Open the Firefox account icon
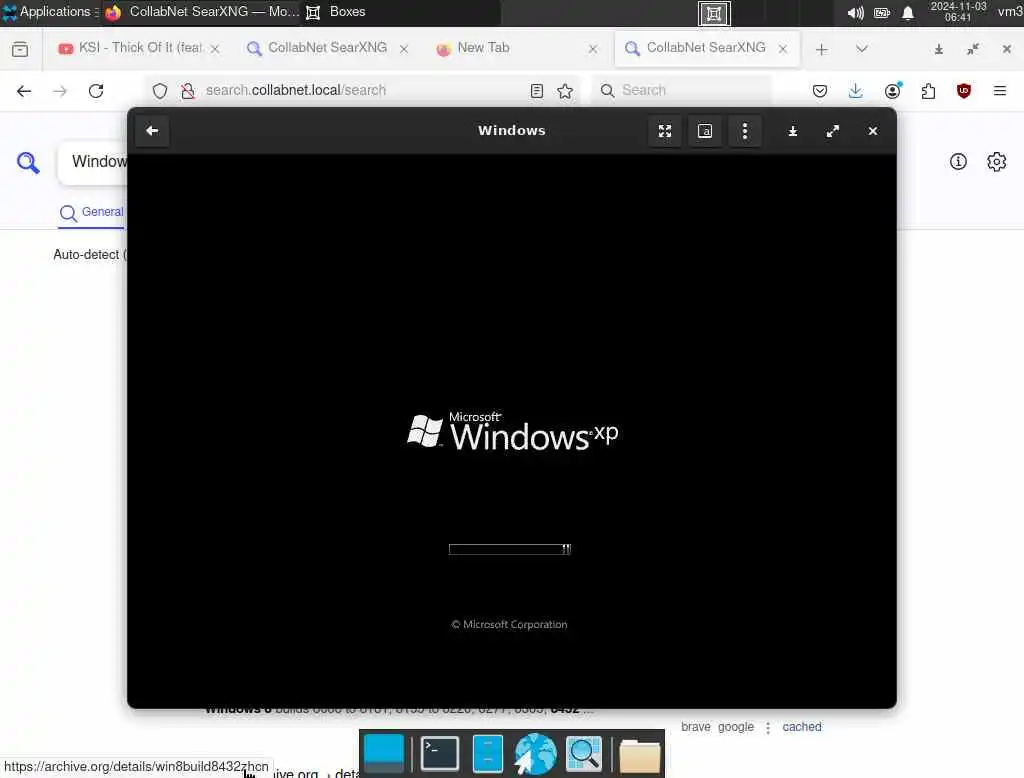 point(893,91)
